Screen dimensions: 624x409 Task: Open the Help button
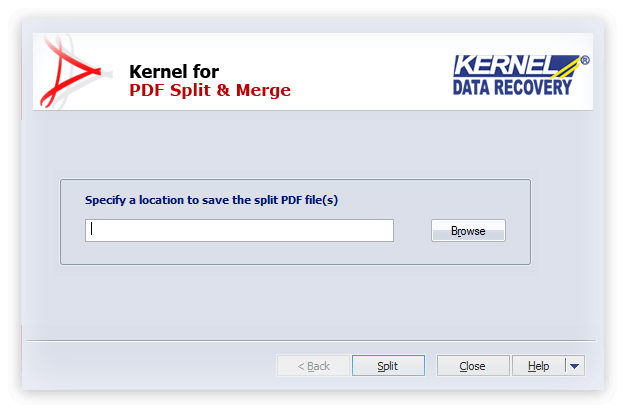[x=538, y=366]
